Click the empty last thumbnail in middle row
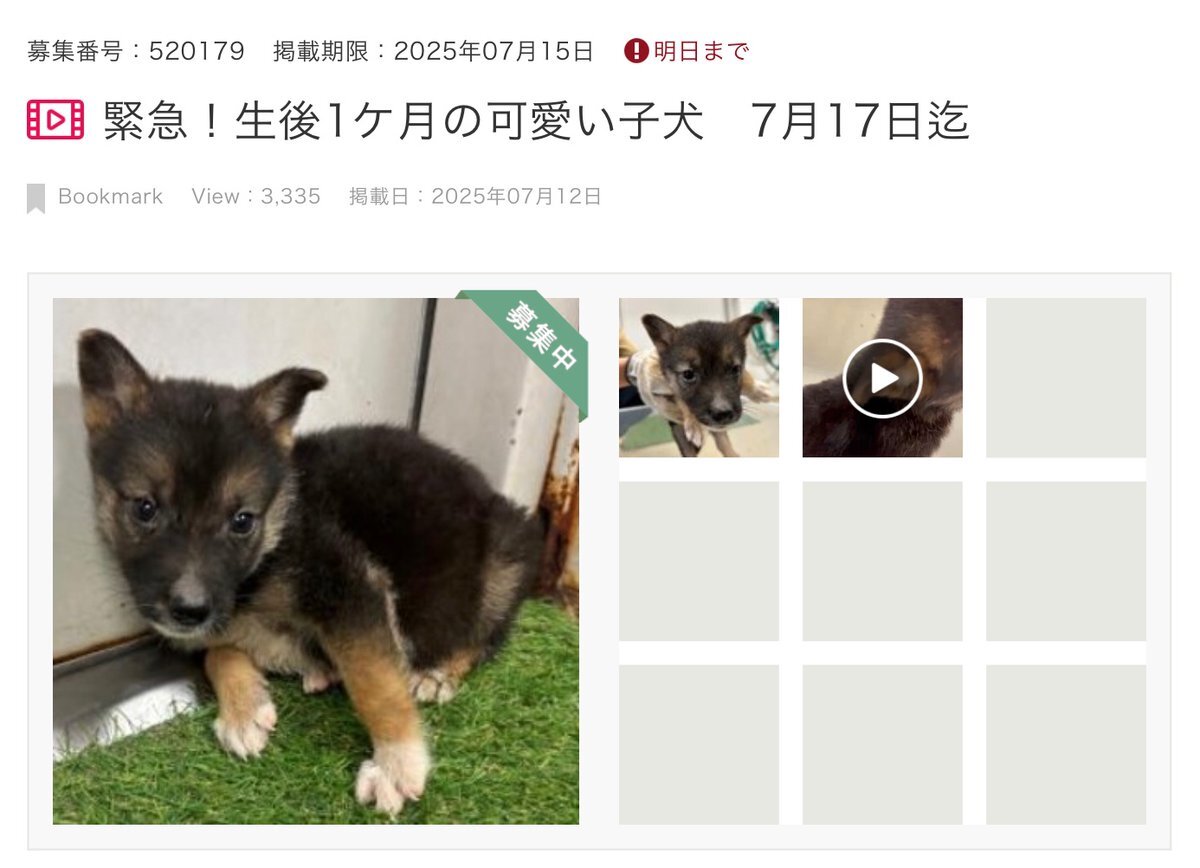Image resolution: width=1200 pixels, height=868 pixels. 1066,561
